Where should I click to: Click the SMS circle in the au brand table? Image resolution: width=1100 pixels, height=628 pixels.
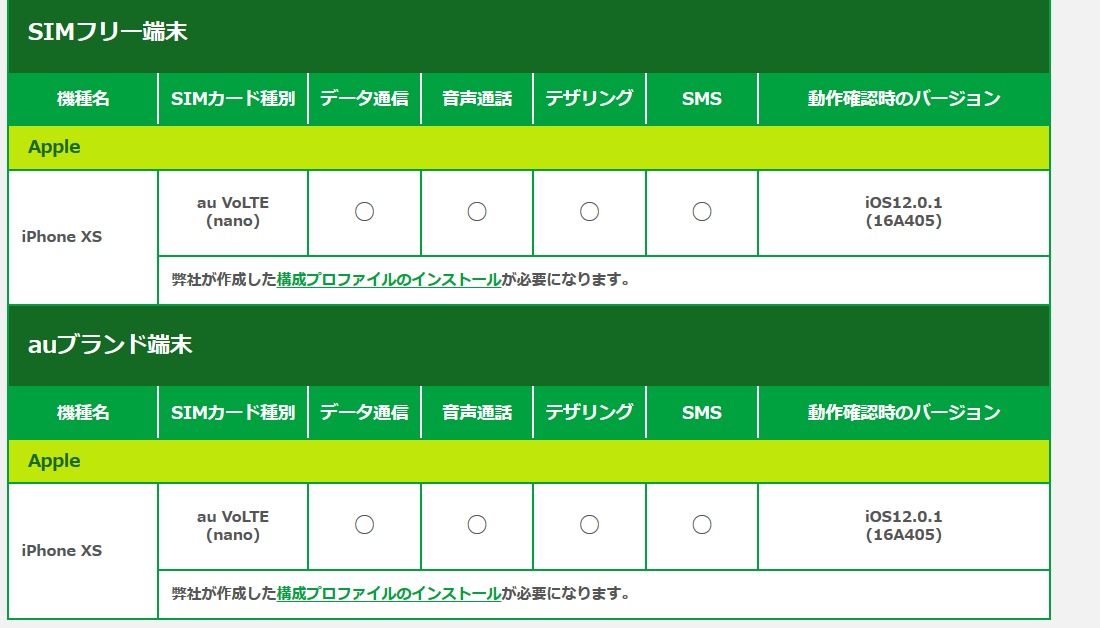(x=702, y=525)
